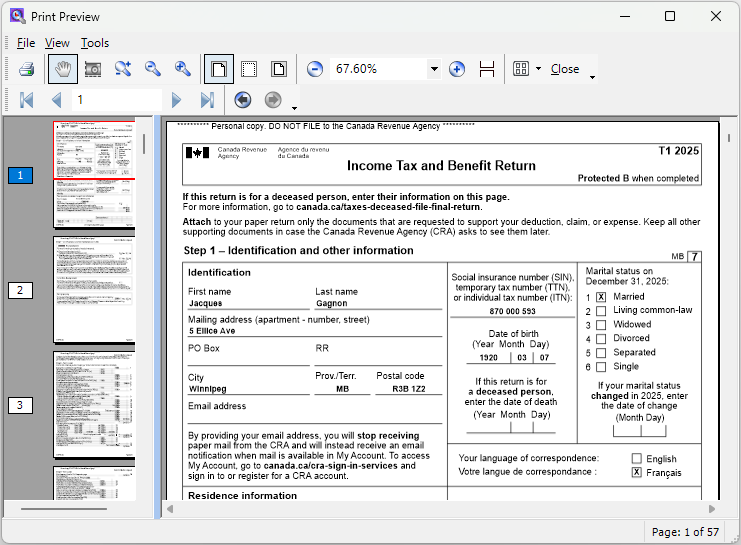
Task: Jump to the last page
Action: tap(207, 100)
